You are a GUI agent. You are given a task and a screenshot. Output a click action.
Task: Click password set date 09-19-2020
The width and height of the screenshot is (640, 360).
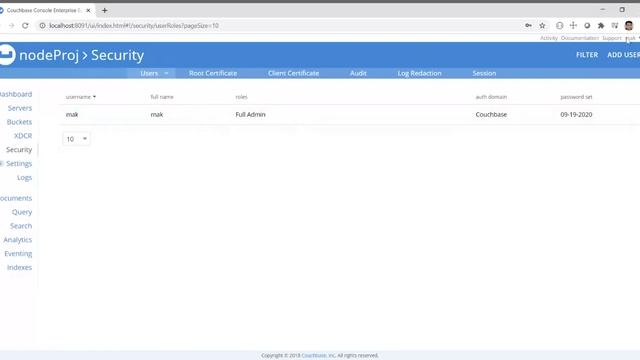click(x=576, y=115)
